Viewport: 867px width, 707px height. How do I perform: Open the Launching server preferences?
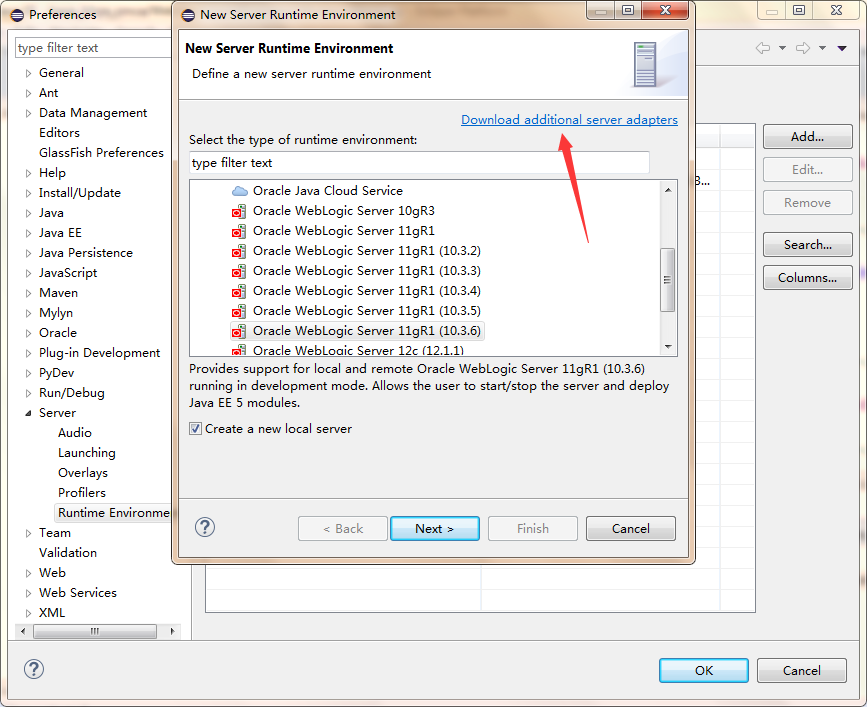tap(87, 453)
